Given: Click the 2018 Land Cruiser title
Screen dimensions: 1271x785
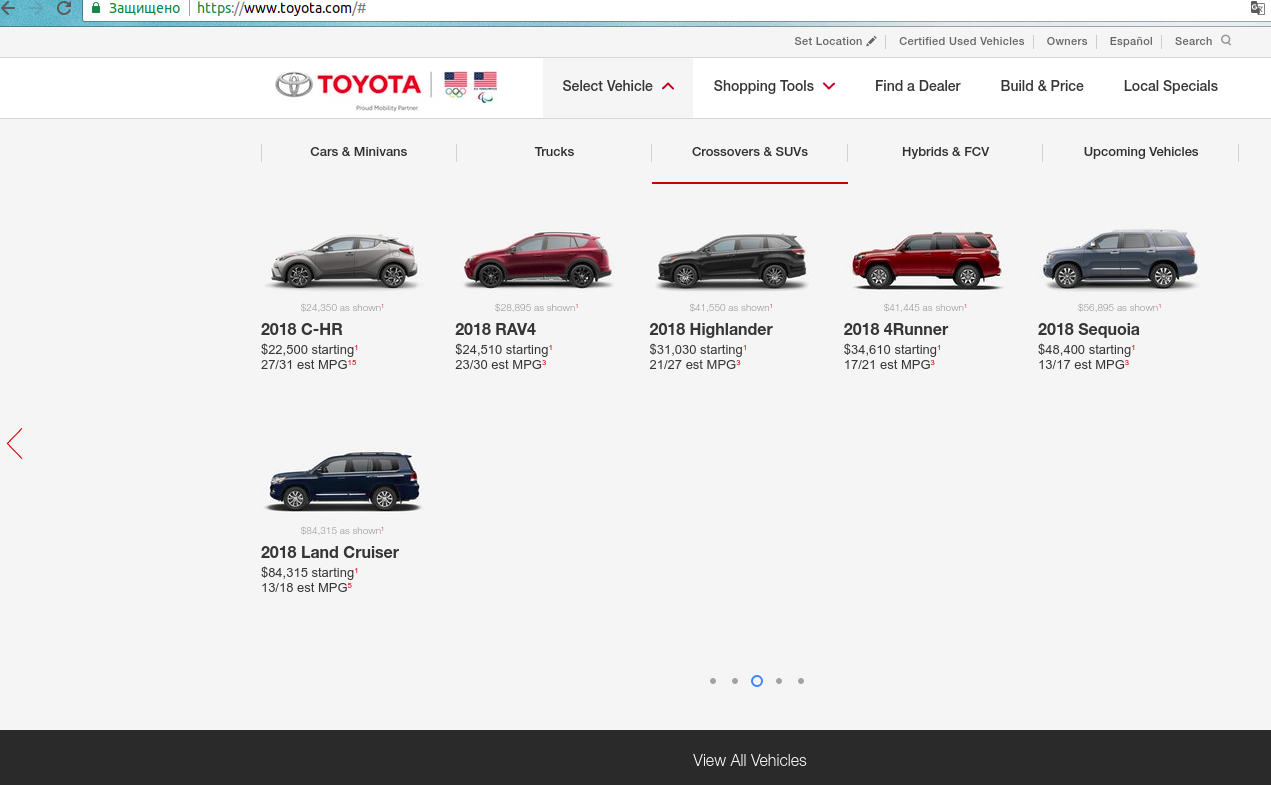Looking at the screenshot, I should click(330, 552).
